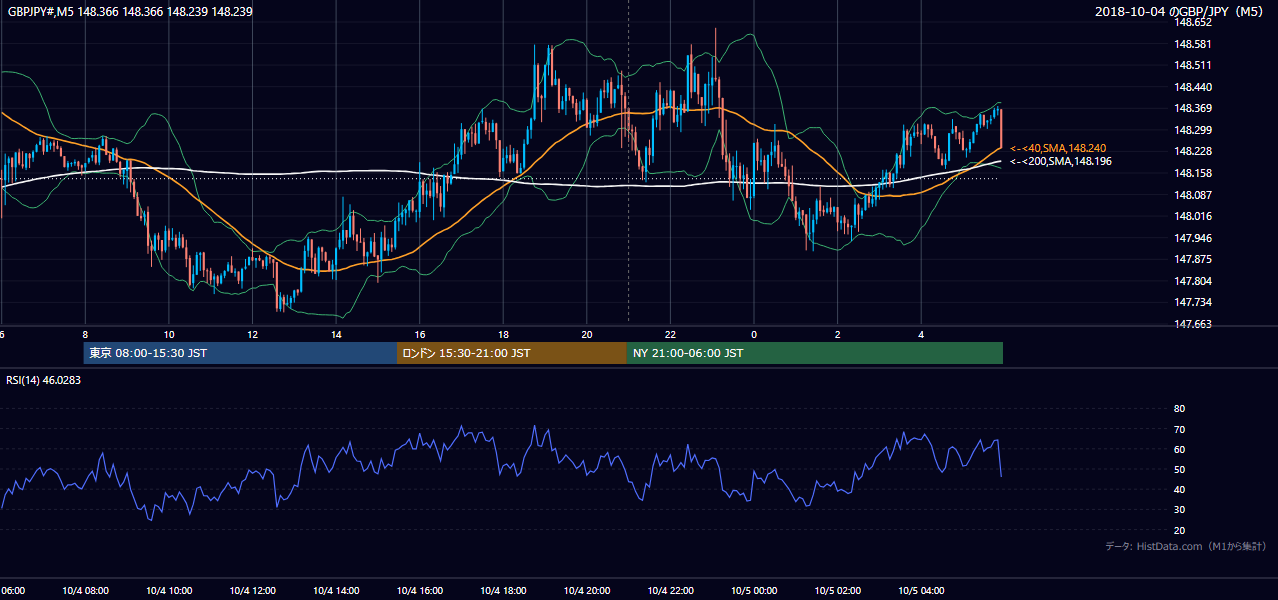Click the 10/4 22:00 time axis label
The width and height of the screenshot is (1278, 600).
point(670,591)
